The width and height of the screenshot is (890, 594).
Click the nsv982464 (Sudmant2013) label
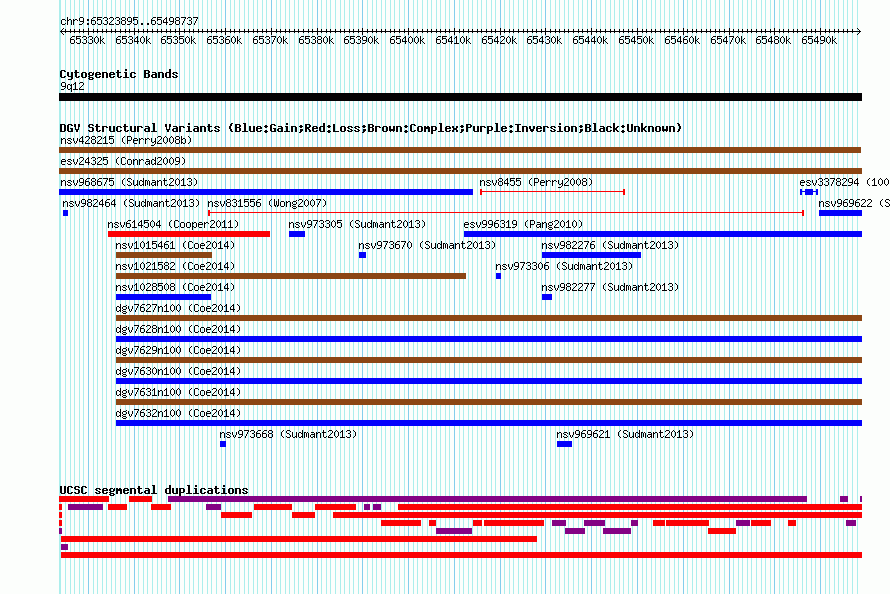(131, 203)
